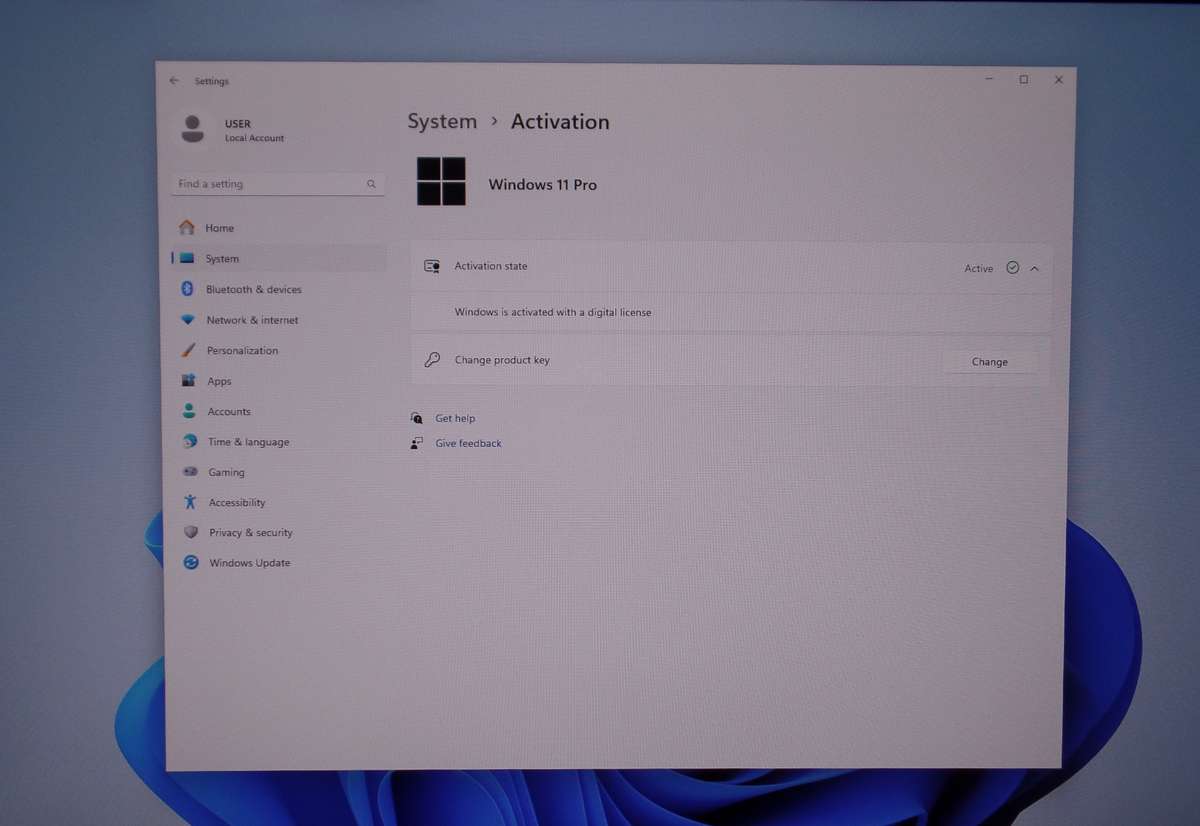Screen dimensions: 1200x826
Task: Navigate to System in the breadcrumb
Action: coord(442,122)
